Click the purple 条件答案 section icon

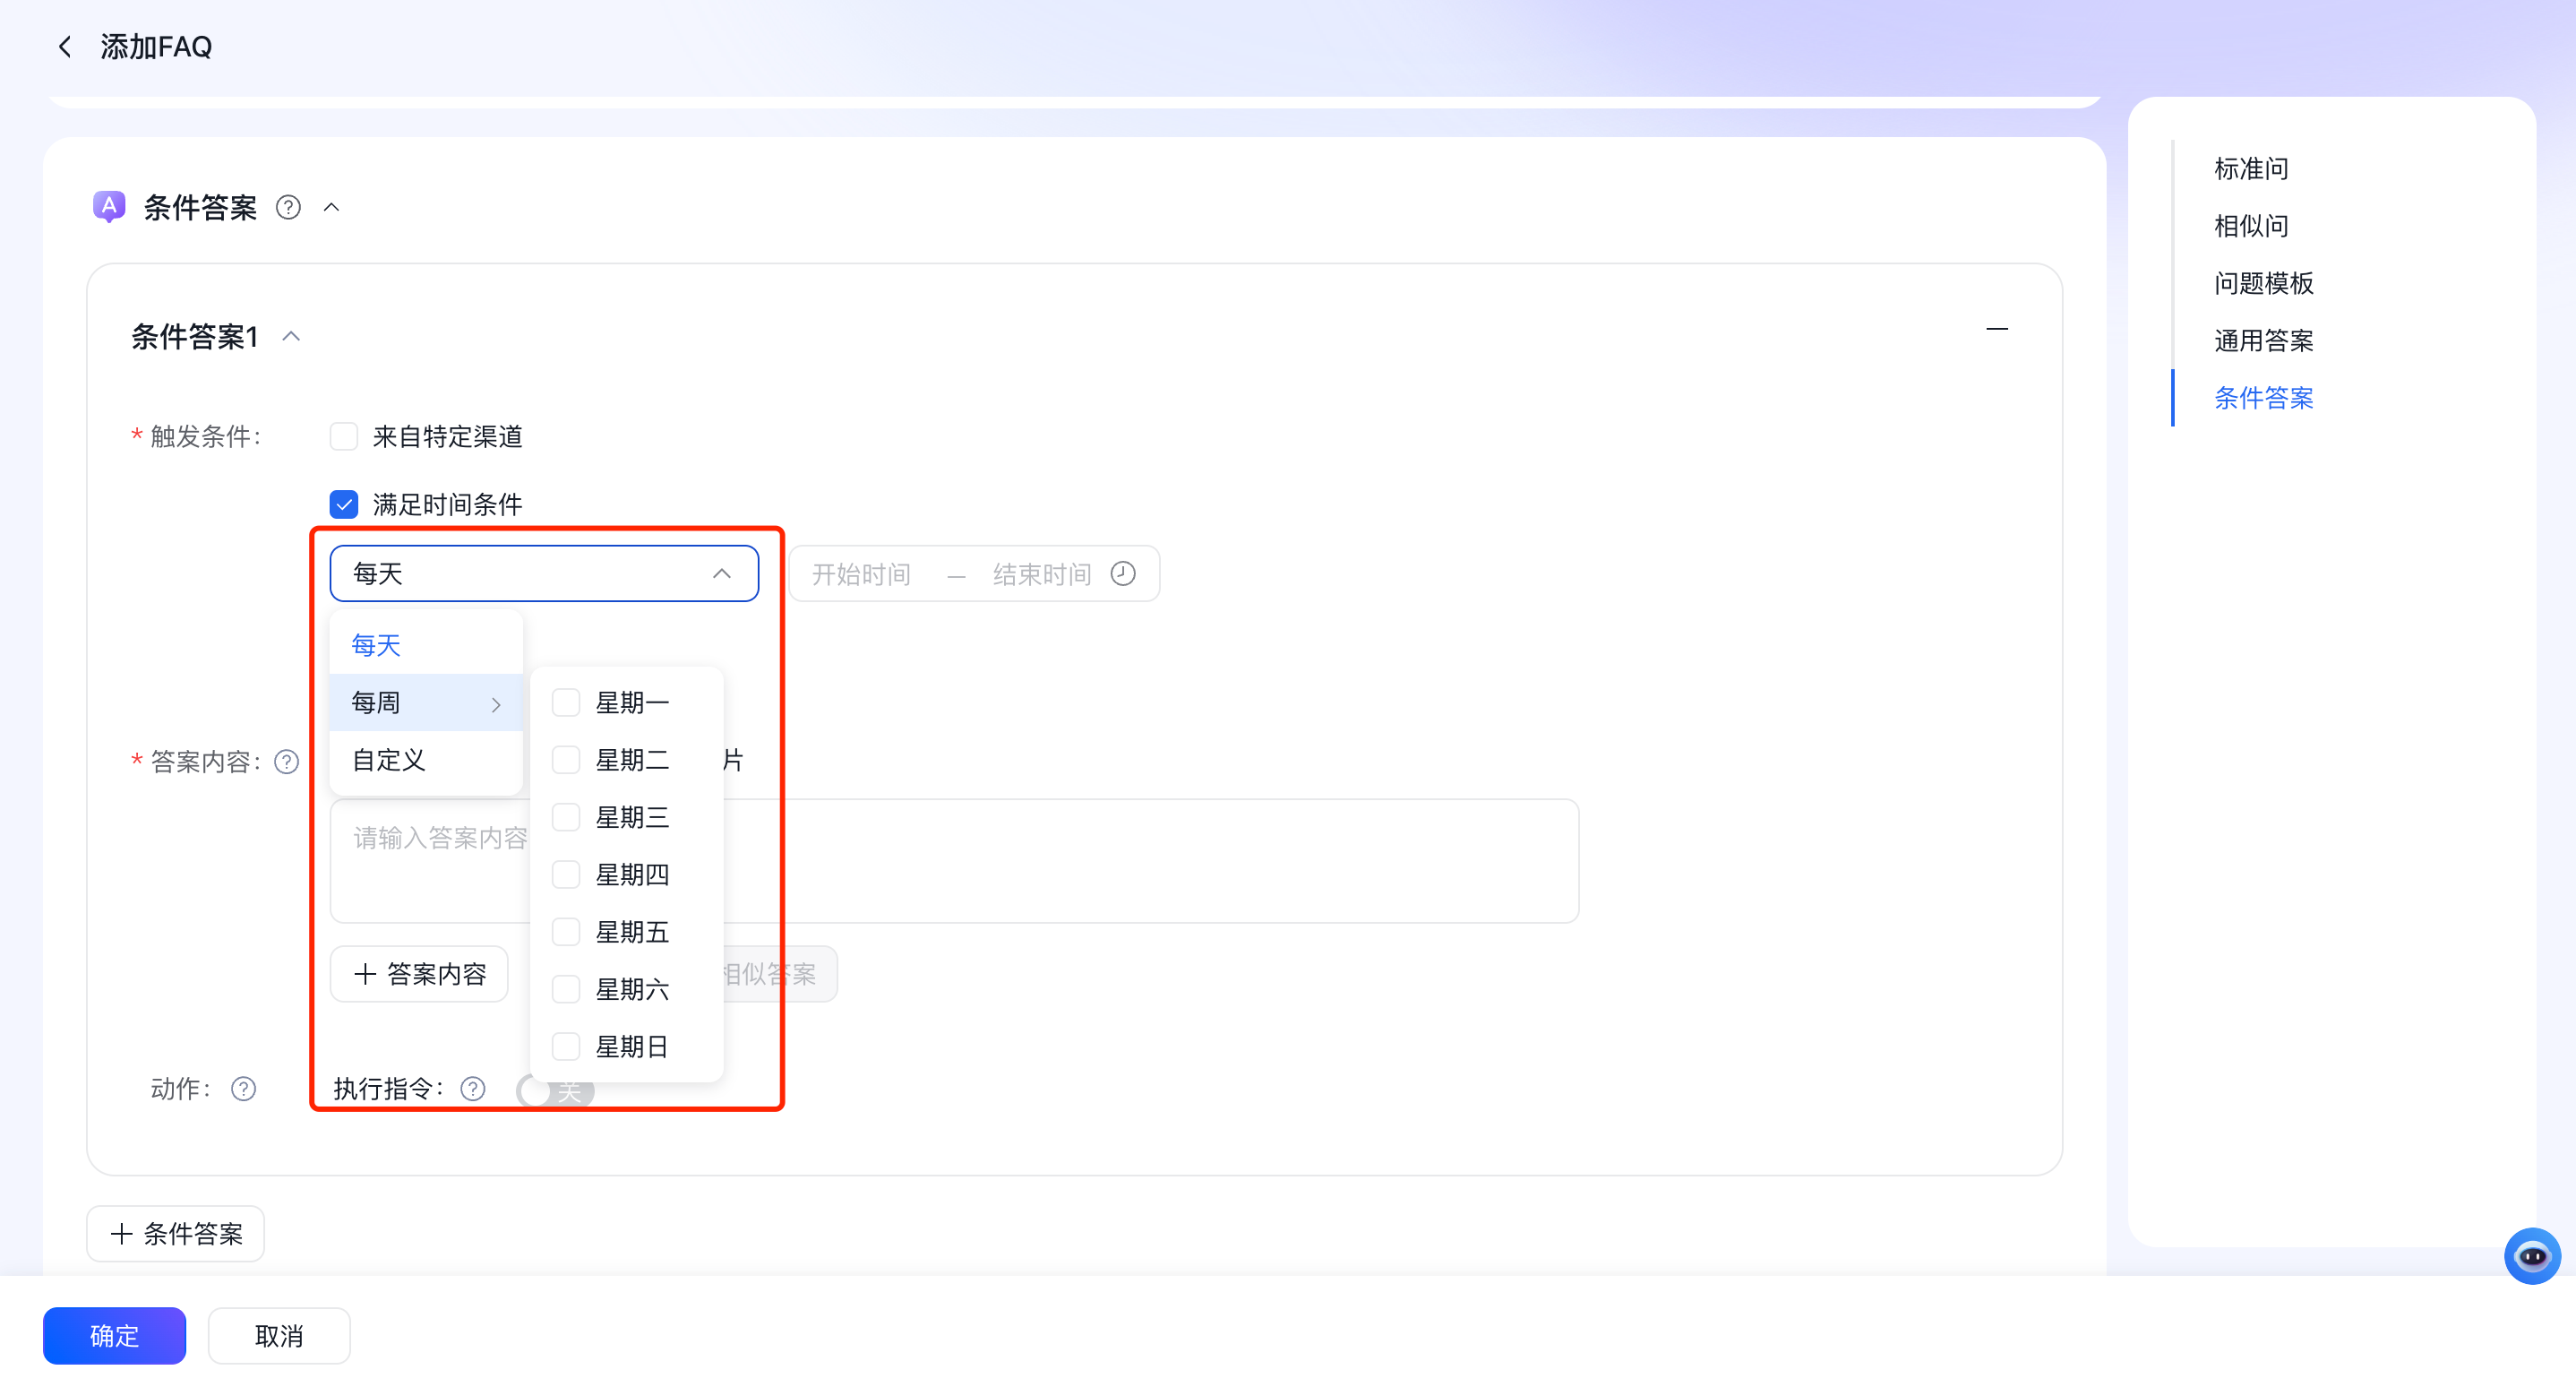[x=108, y=207]
